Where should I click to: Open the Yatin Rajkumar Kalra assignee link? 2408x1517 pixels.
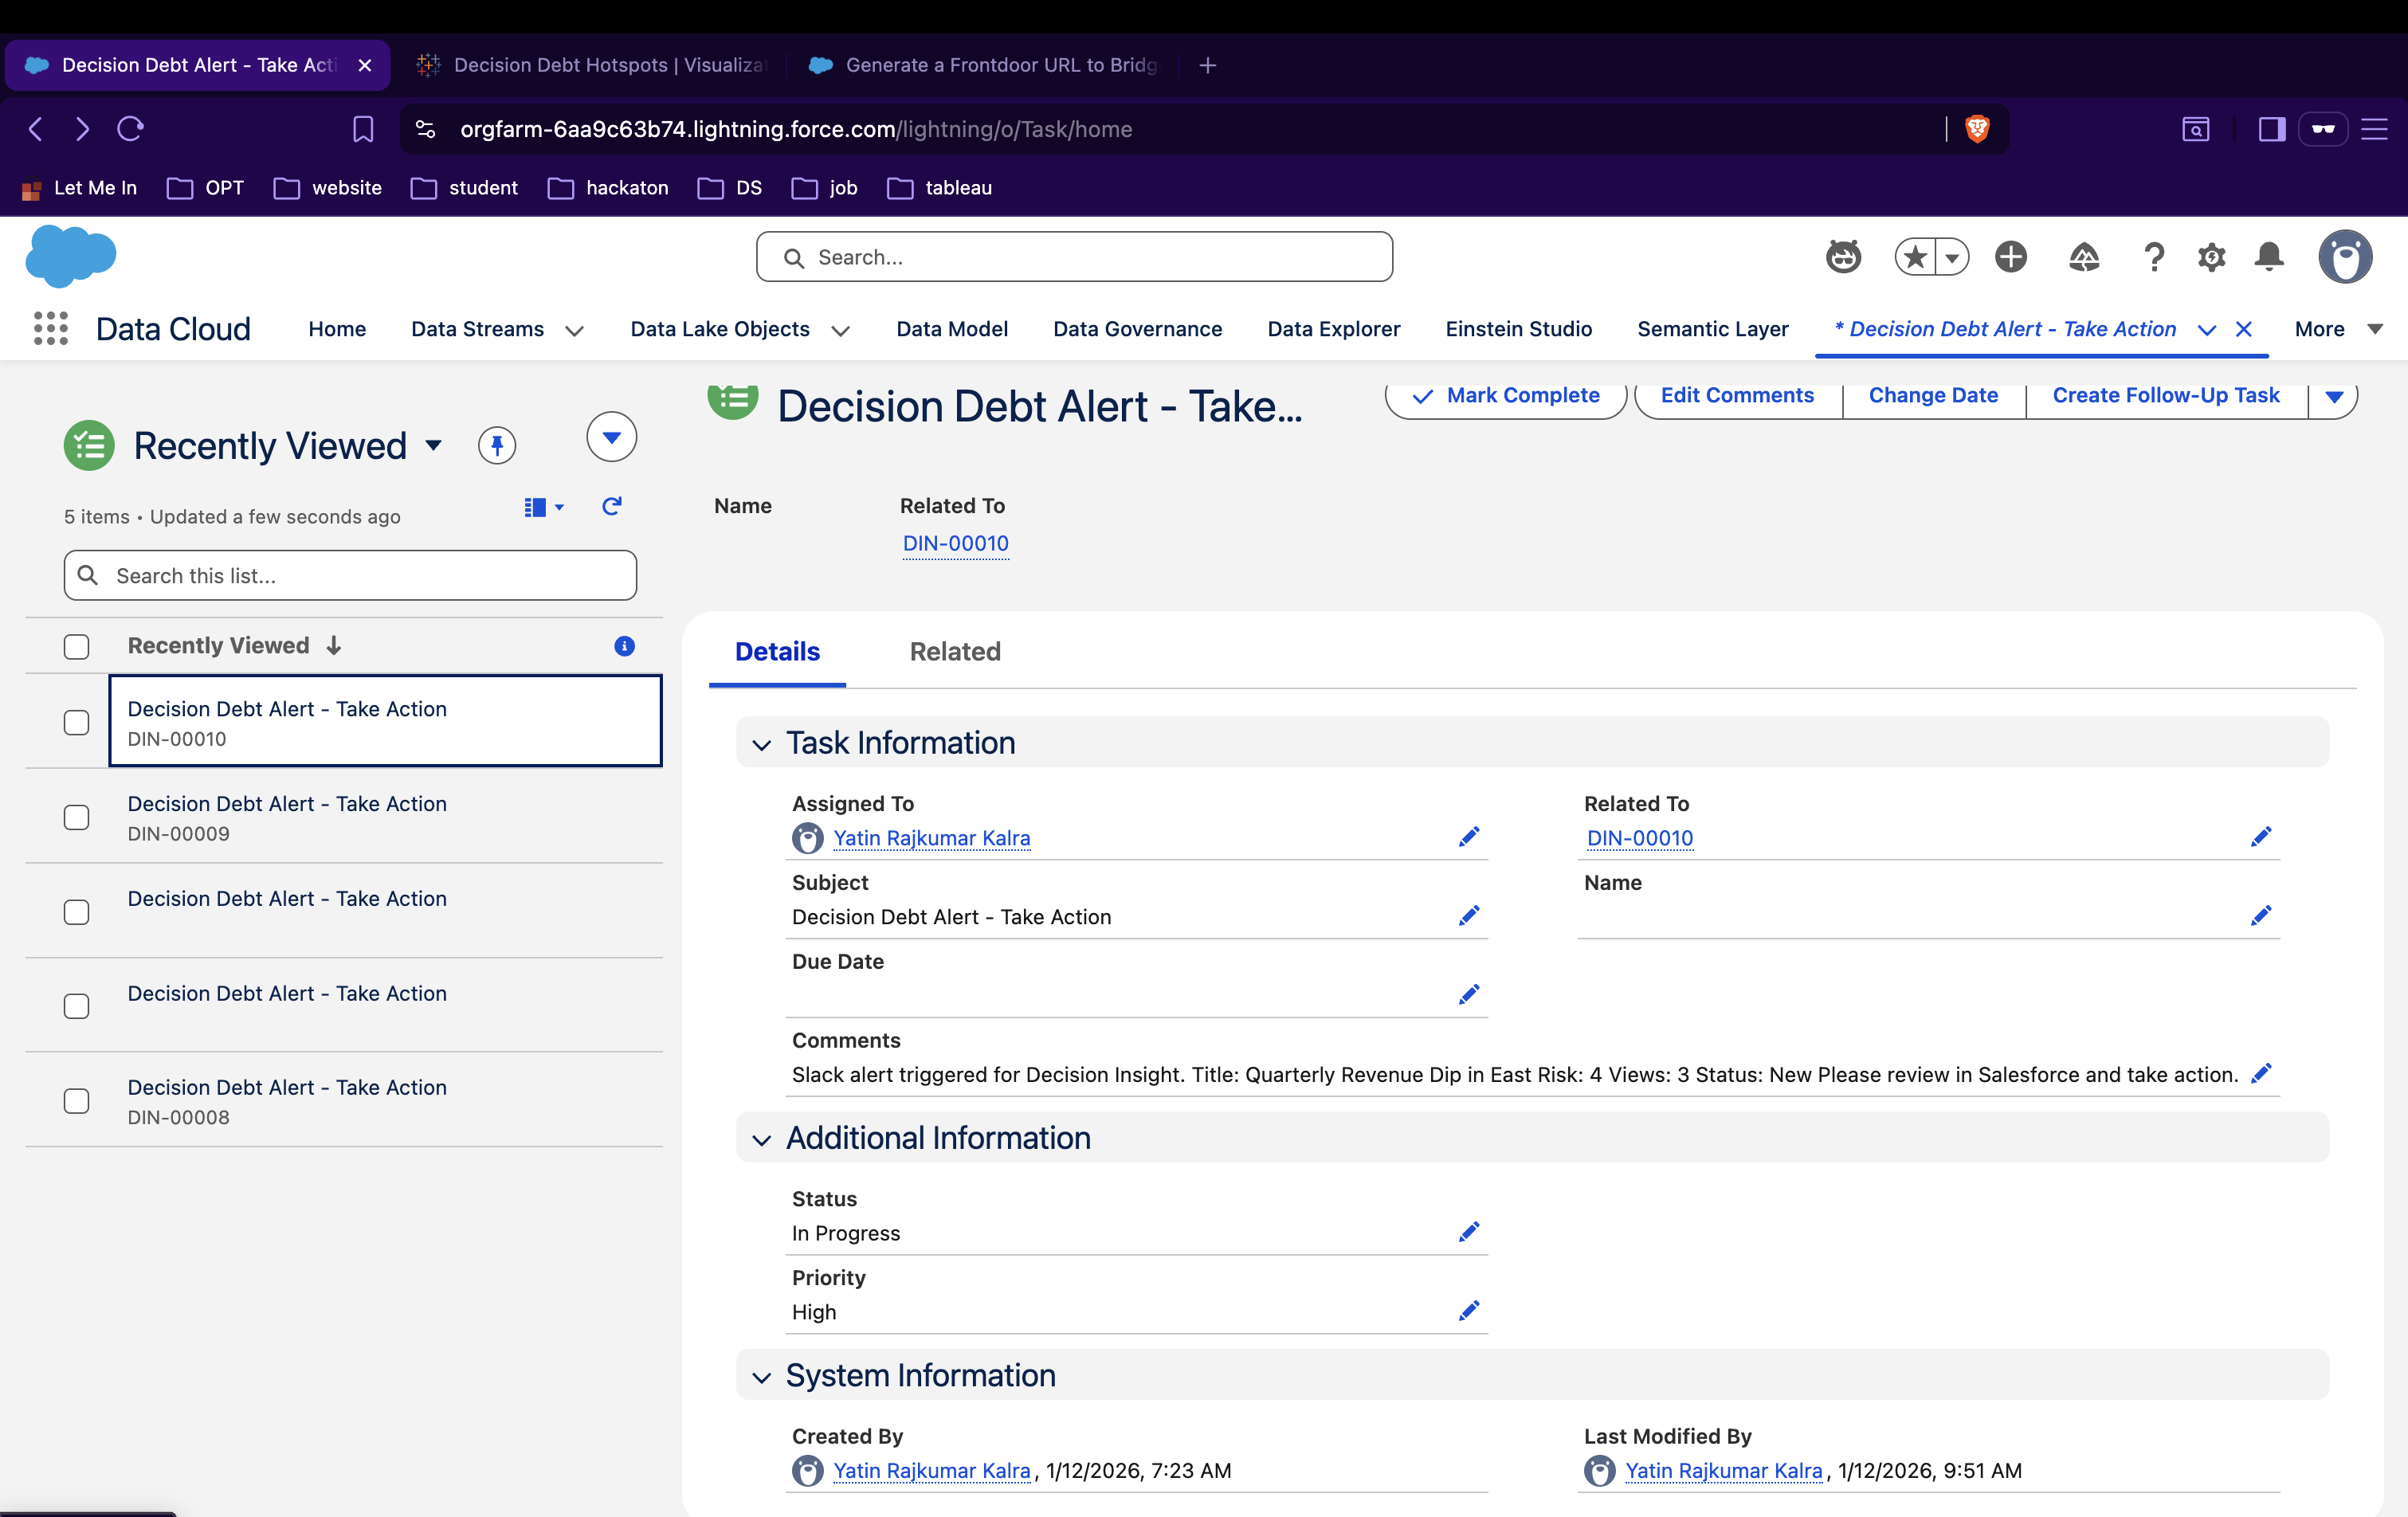[x=931, y=838]
